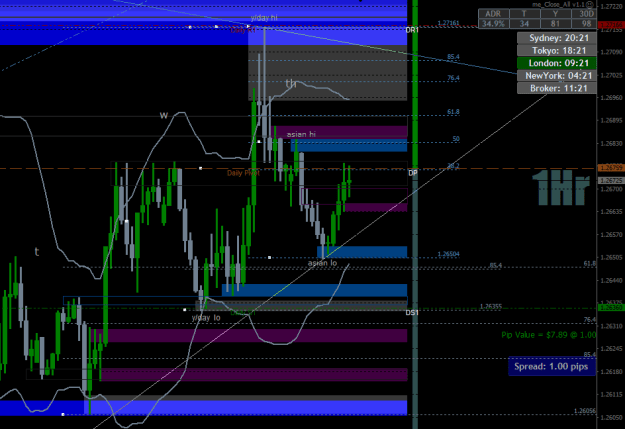Viewport: 625px width, 429px height.
Task: Select the green London: 09:21 session clock
Action: pos(557,63)
